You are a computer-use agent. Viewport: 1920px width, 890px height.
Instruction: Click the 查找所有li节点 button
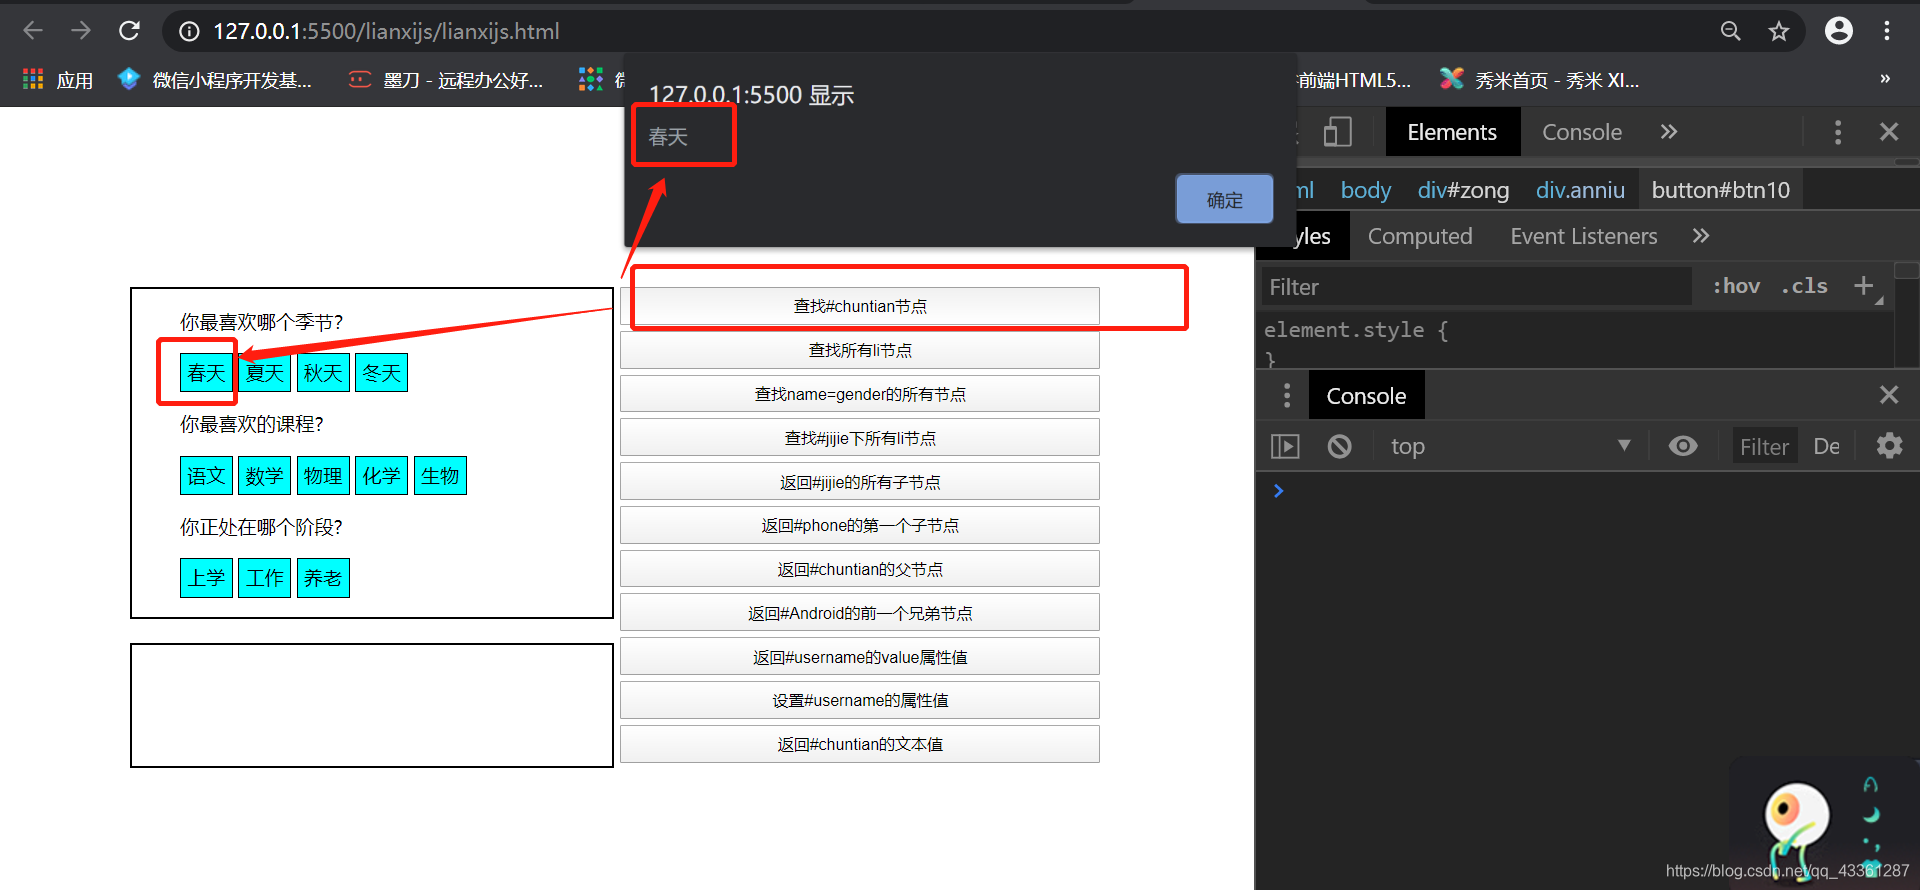tap(860, 350)
